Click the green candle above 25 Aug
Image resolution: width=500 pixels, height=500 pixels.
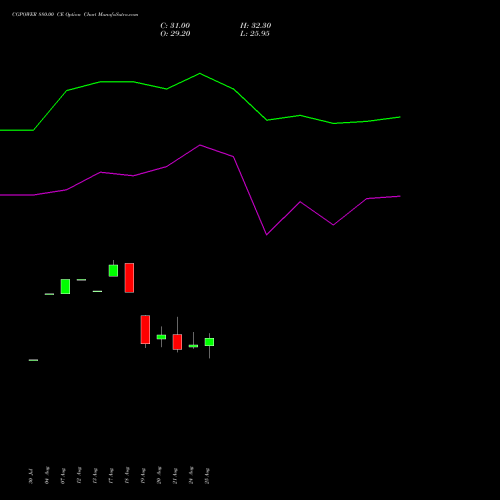(x=209, y=342)
